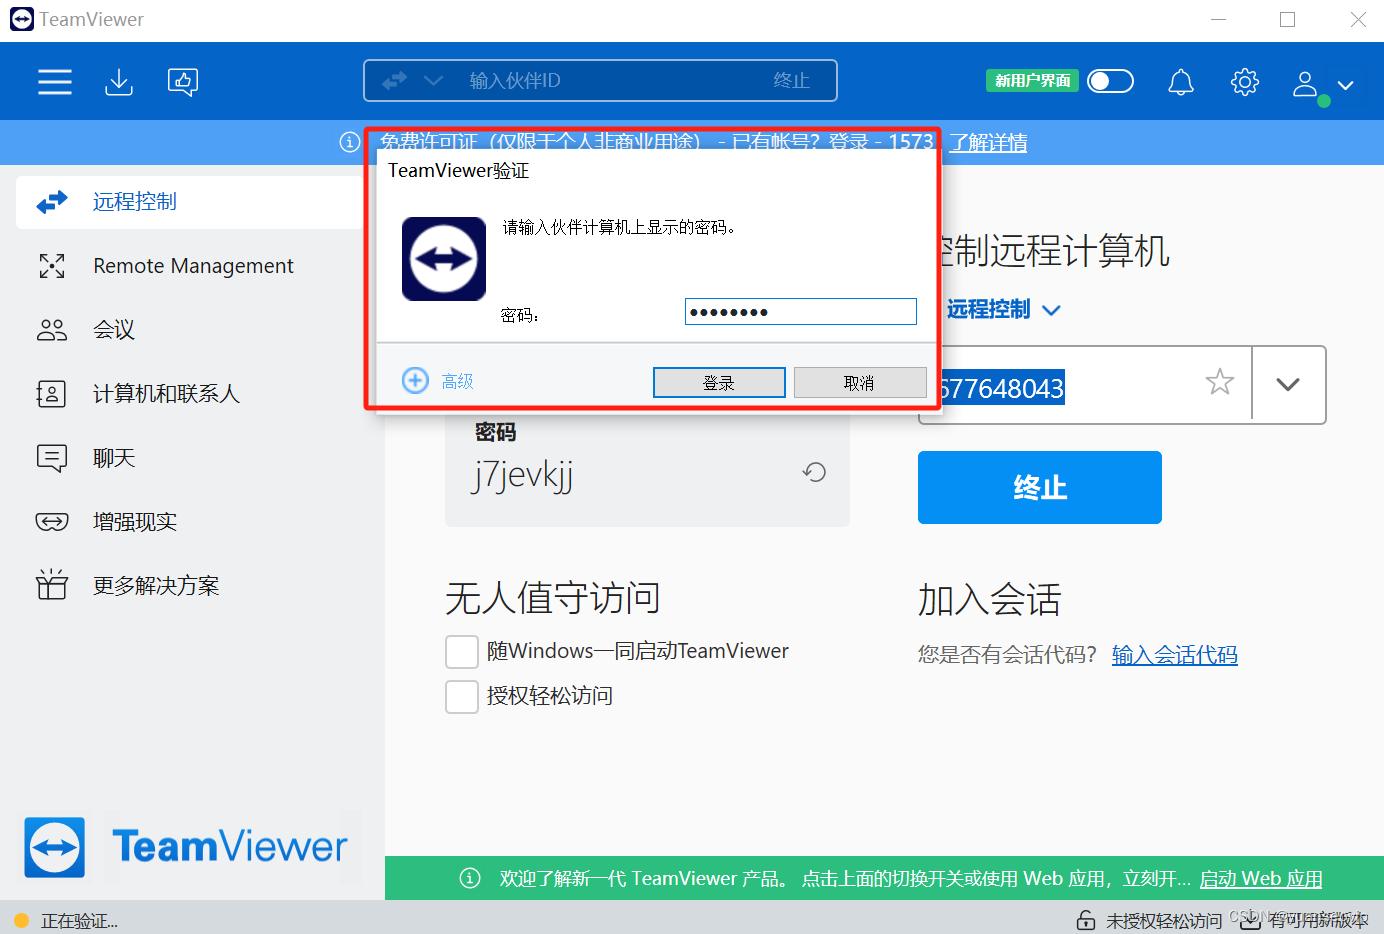Expand 高级 options with the plus icon
Image resolution: width=1384 pixels, height=934 pixels.
415,380
